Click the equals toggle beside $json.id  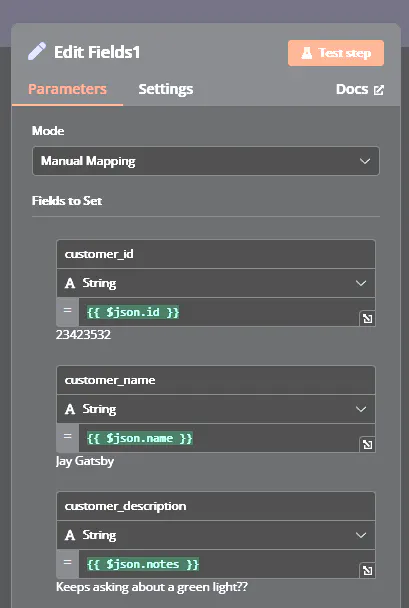67,311
